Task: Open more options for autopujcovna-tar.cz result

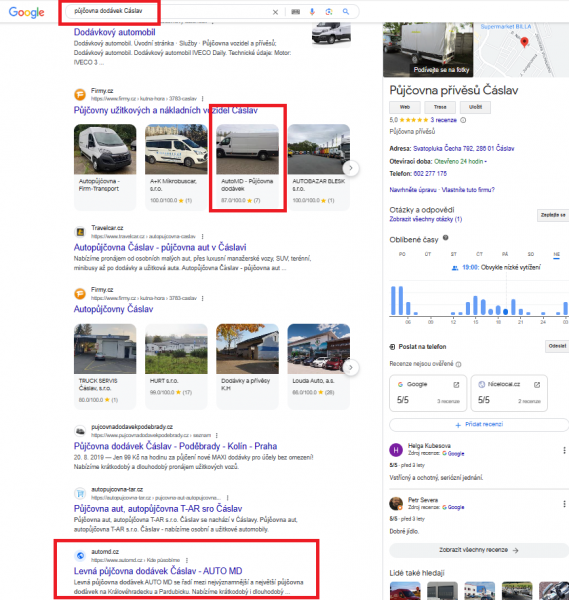Action: (x=228, y=498)
